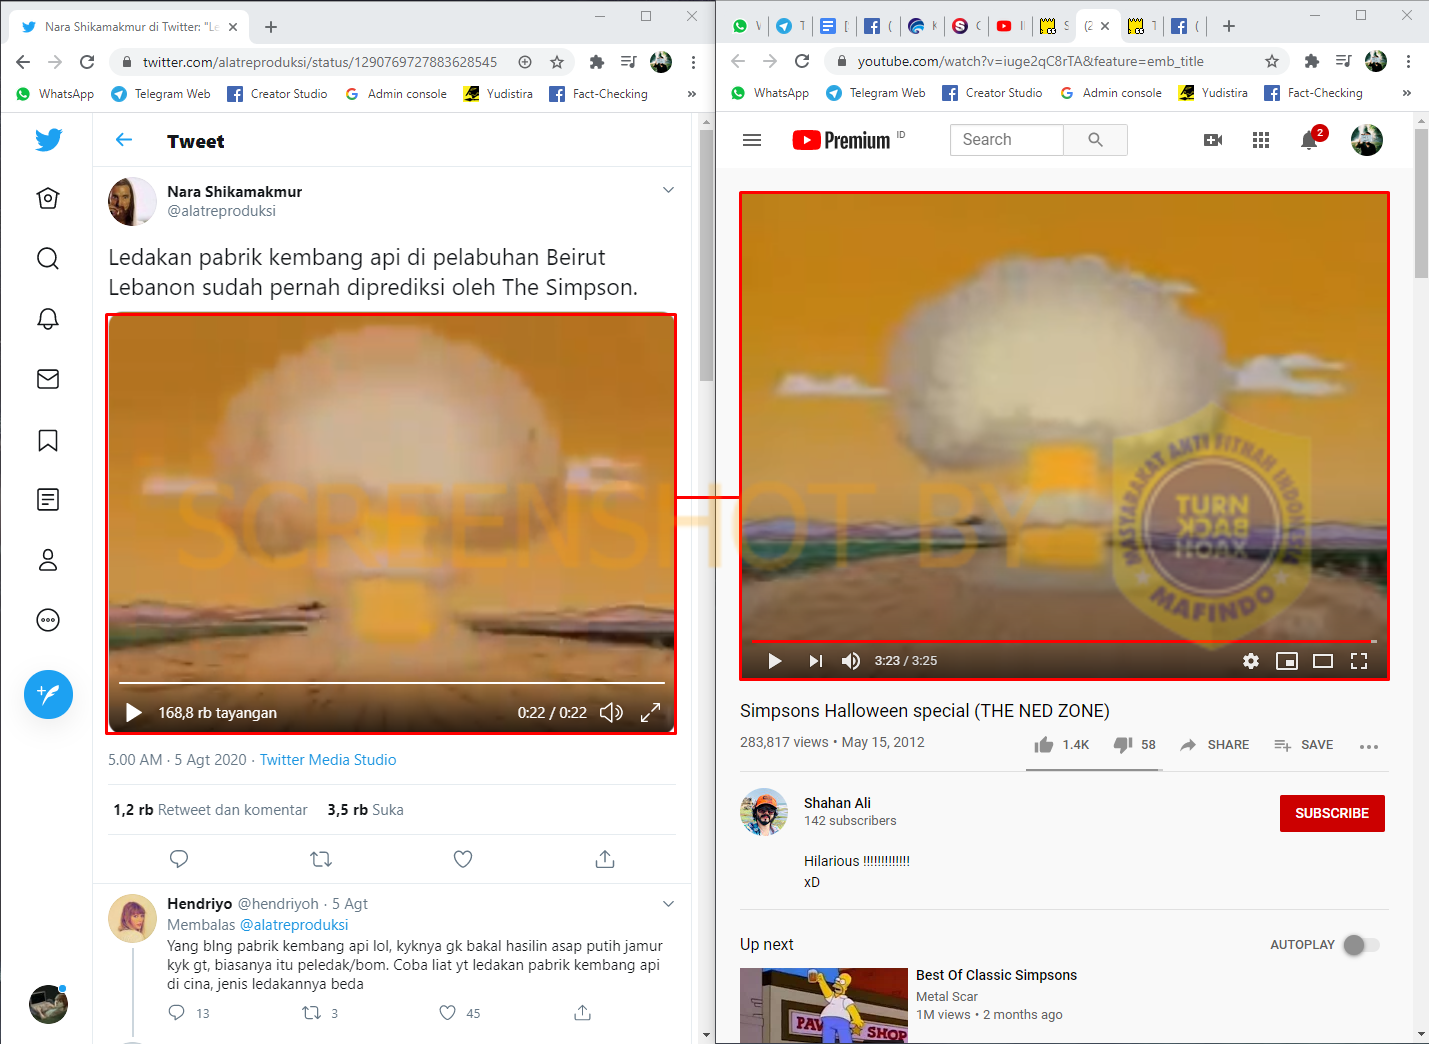Enter YouTube fullscreen
Screen dimensions: 1429x1044
coord(1359,661)
